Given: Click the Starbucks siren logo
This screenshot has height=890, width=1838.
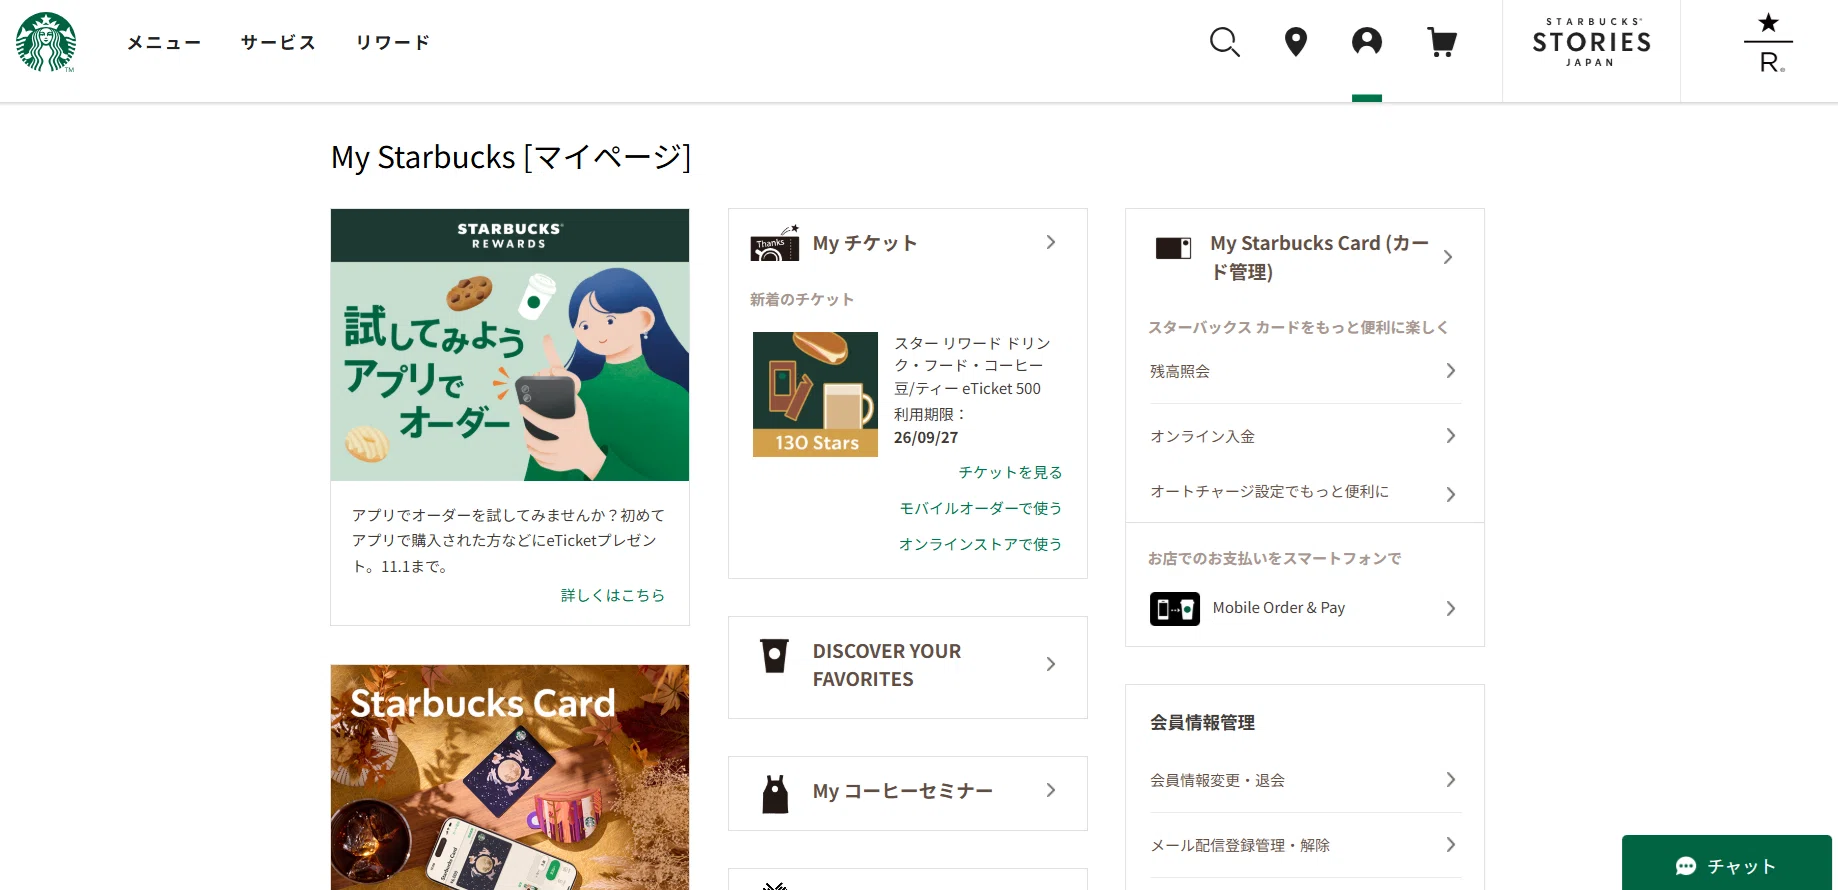Looking at the screenshot, I should pos(46,42).
